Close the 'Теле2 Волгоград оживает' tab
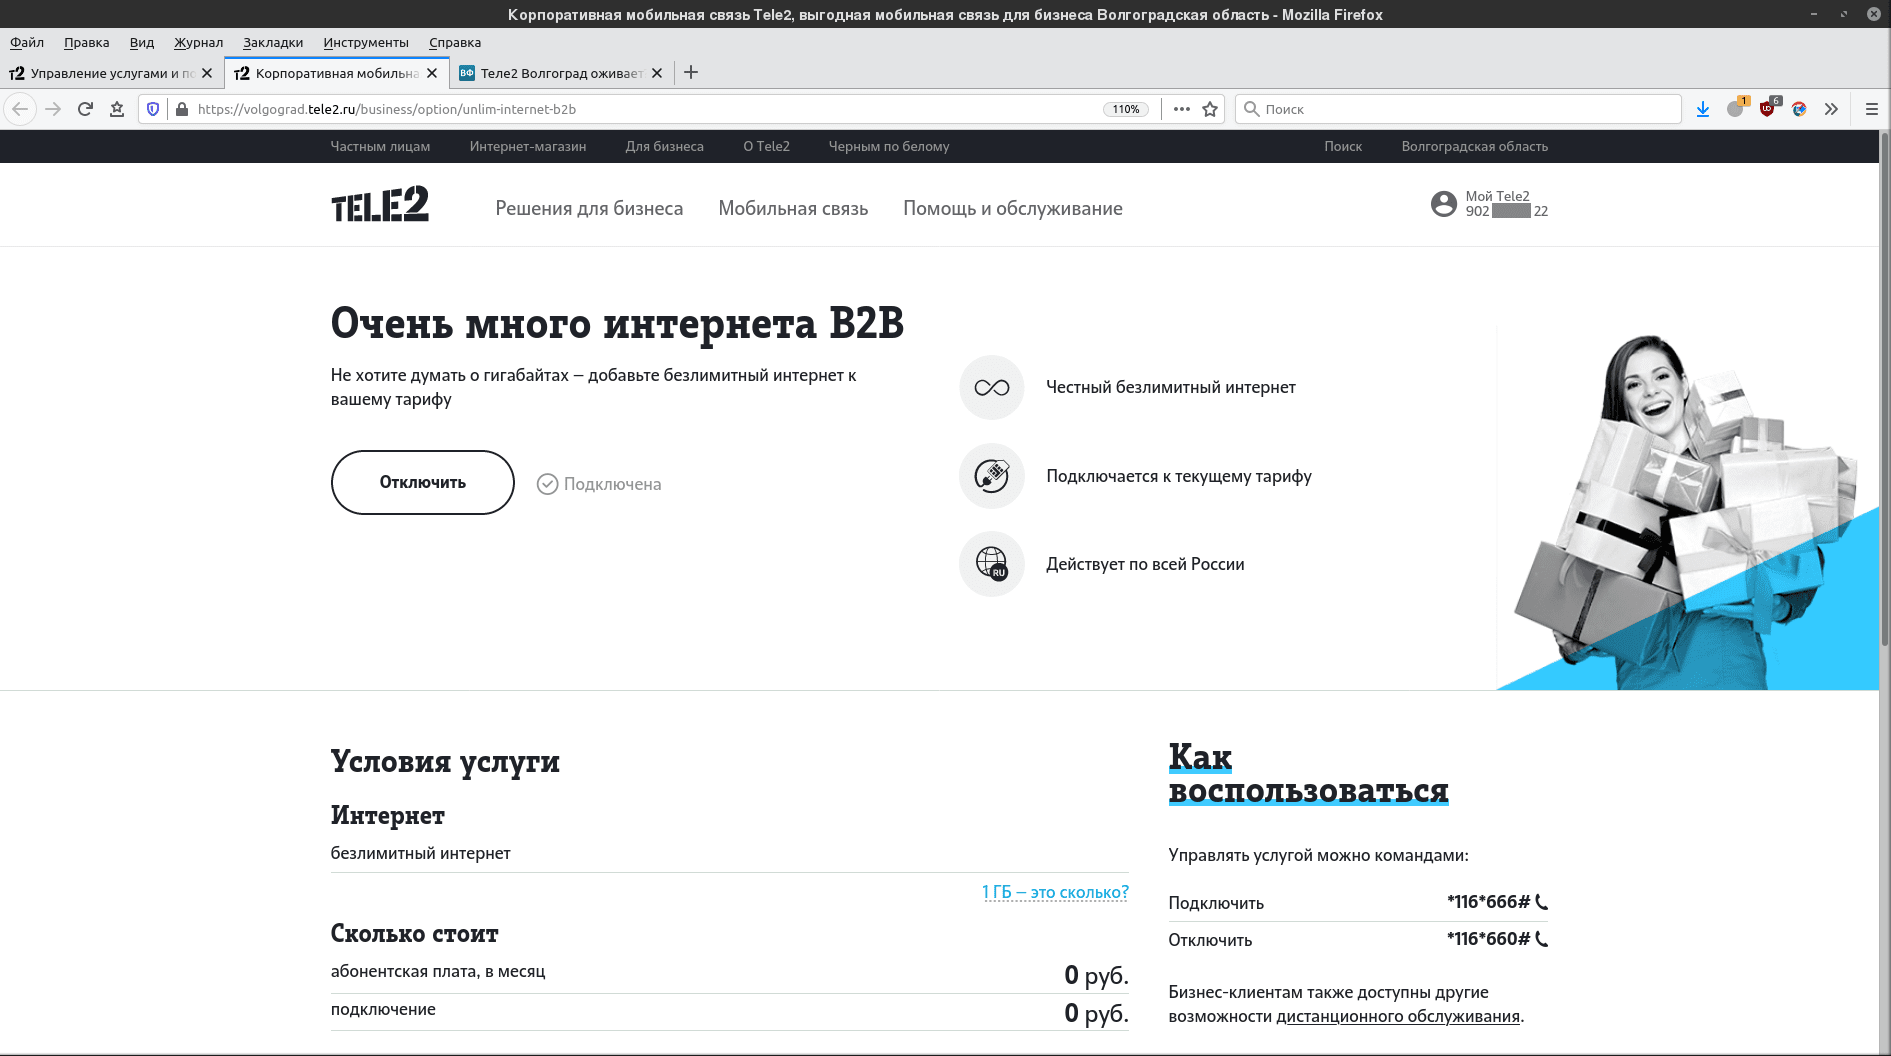 [657, 73]
